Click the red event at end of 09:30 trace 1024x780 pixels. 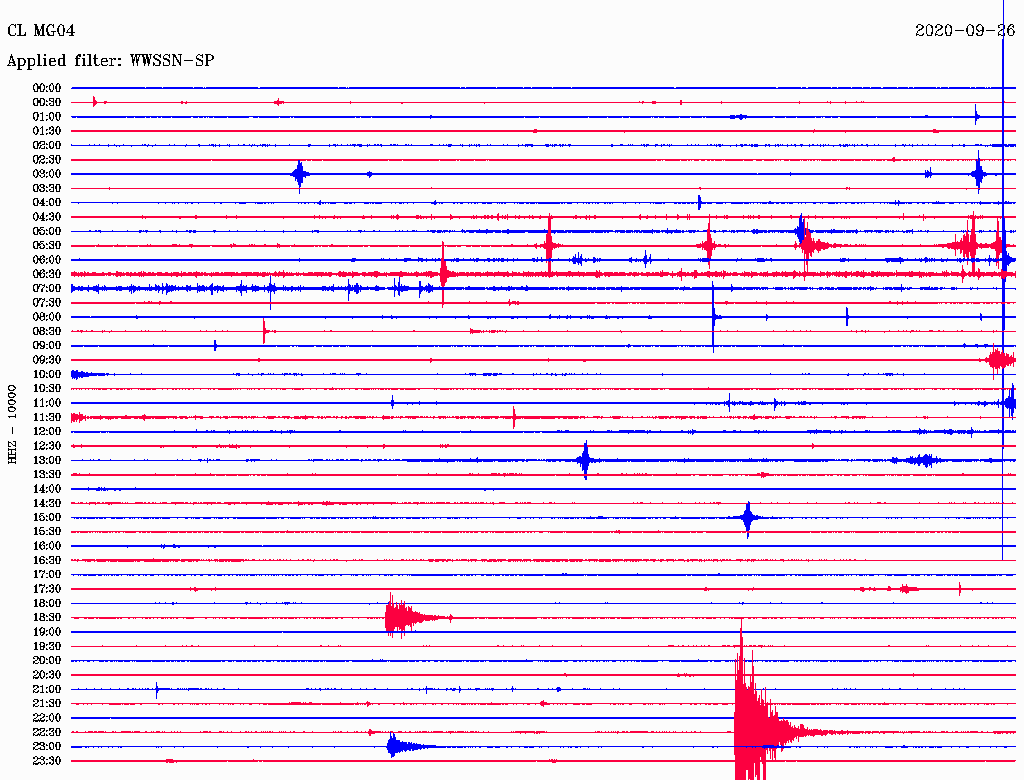(x=999, y=360)
